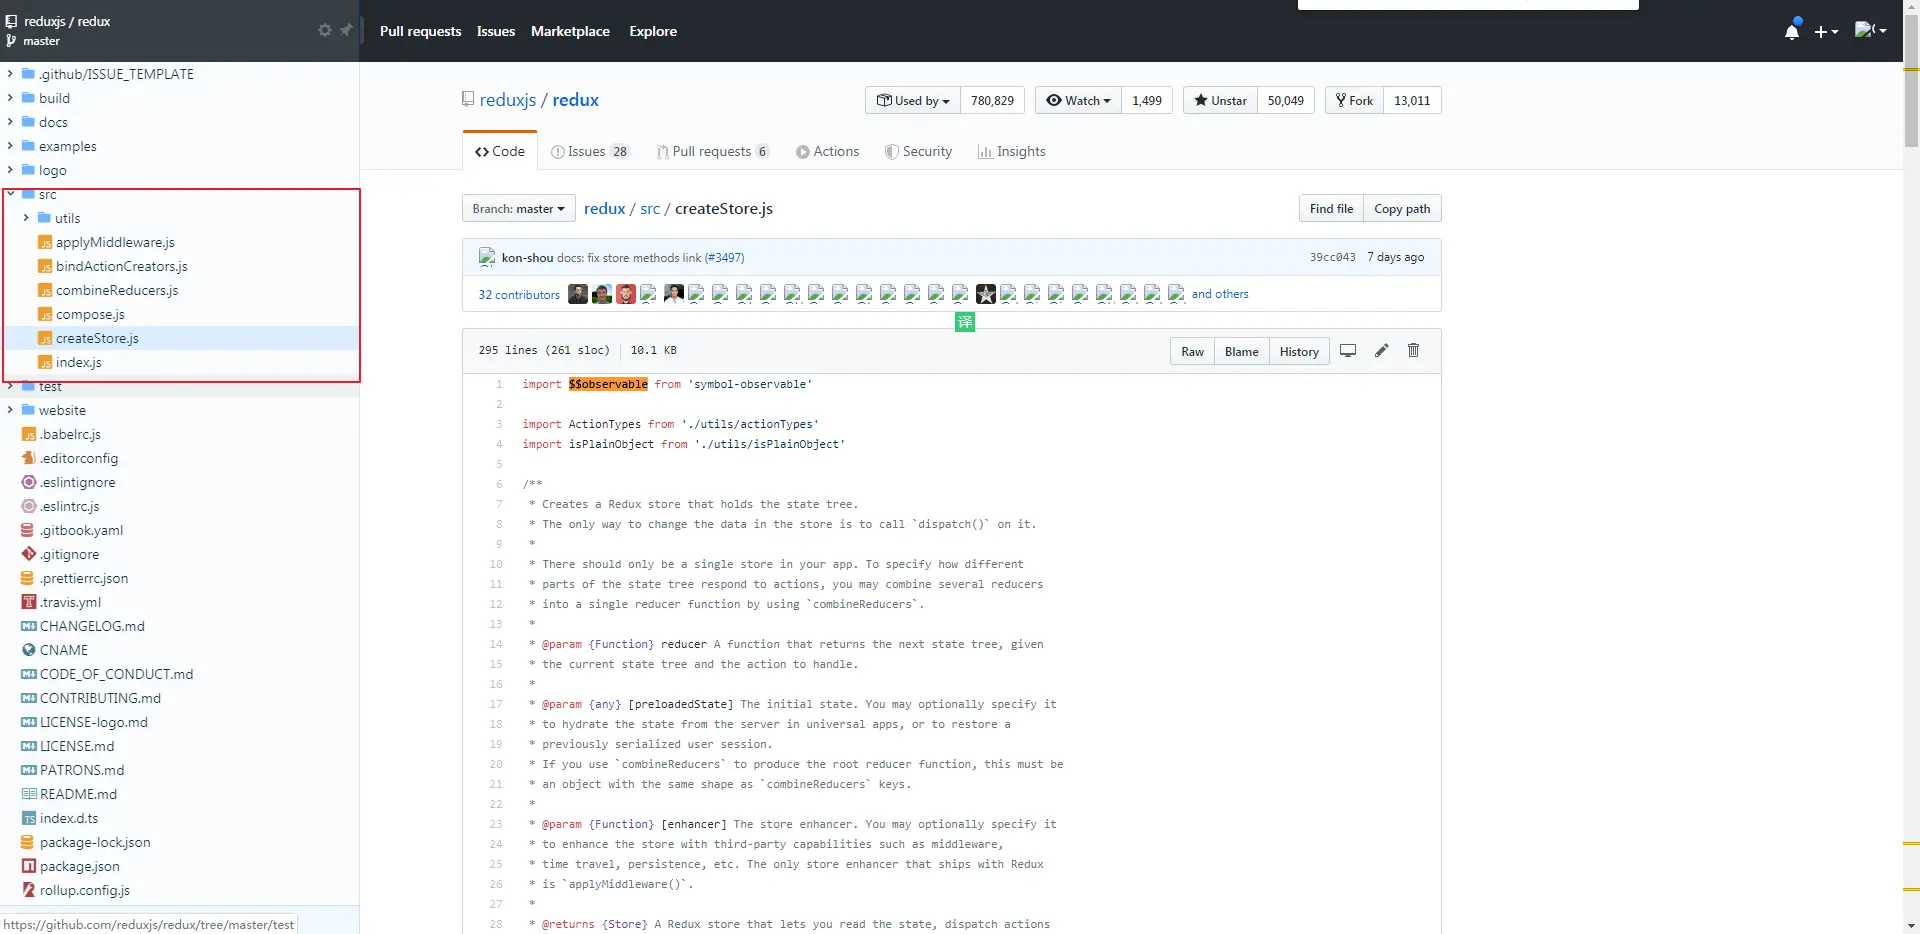The height and width of the screenshot is (934, 1920).
Task: Switch to the Insights tab
Action: (1012, 151)
